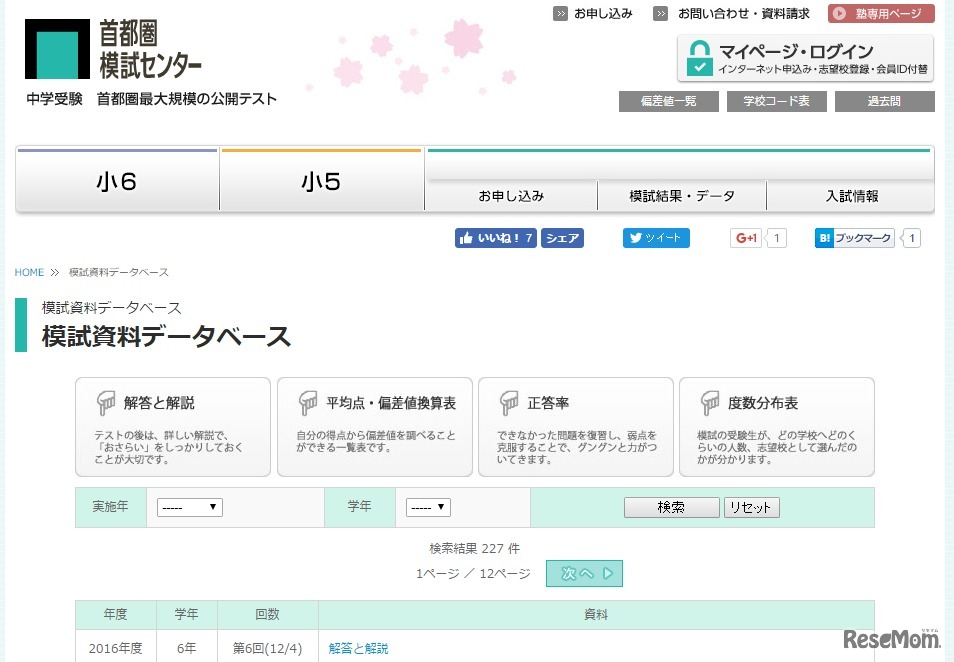Click the padlock icon on マイページ・ログイン
The height and width of the screenshot is (662, 954).
699,58
